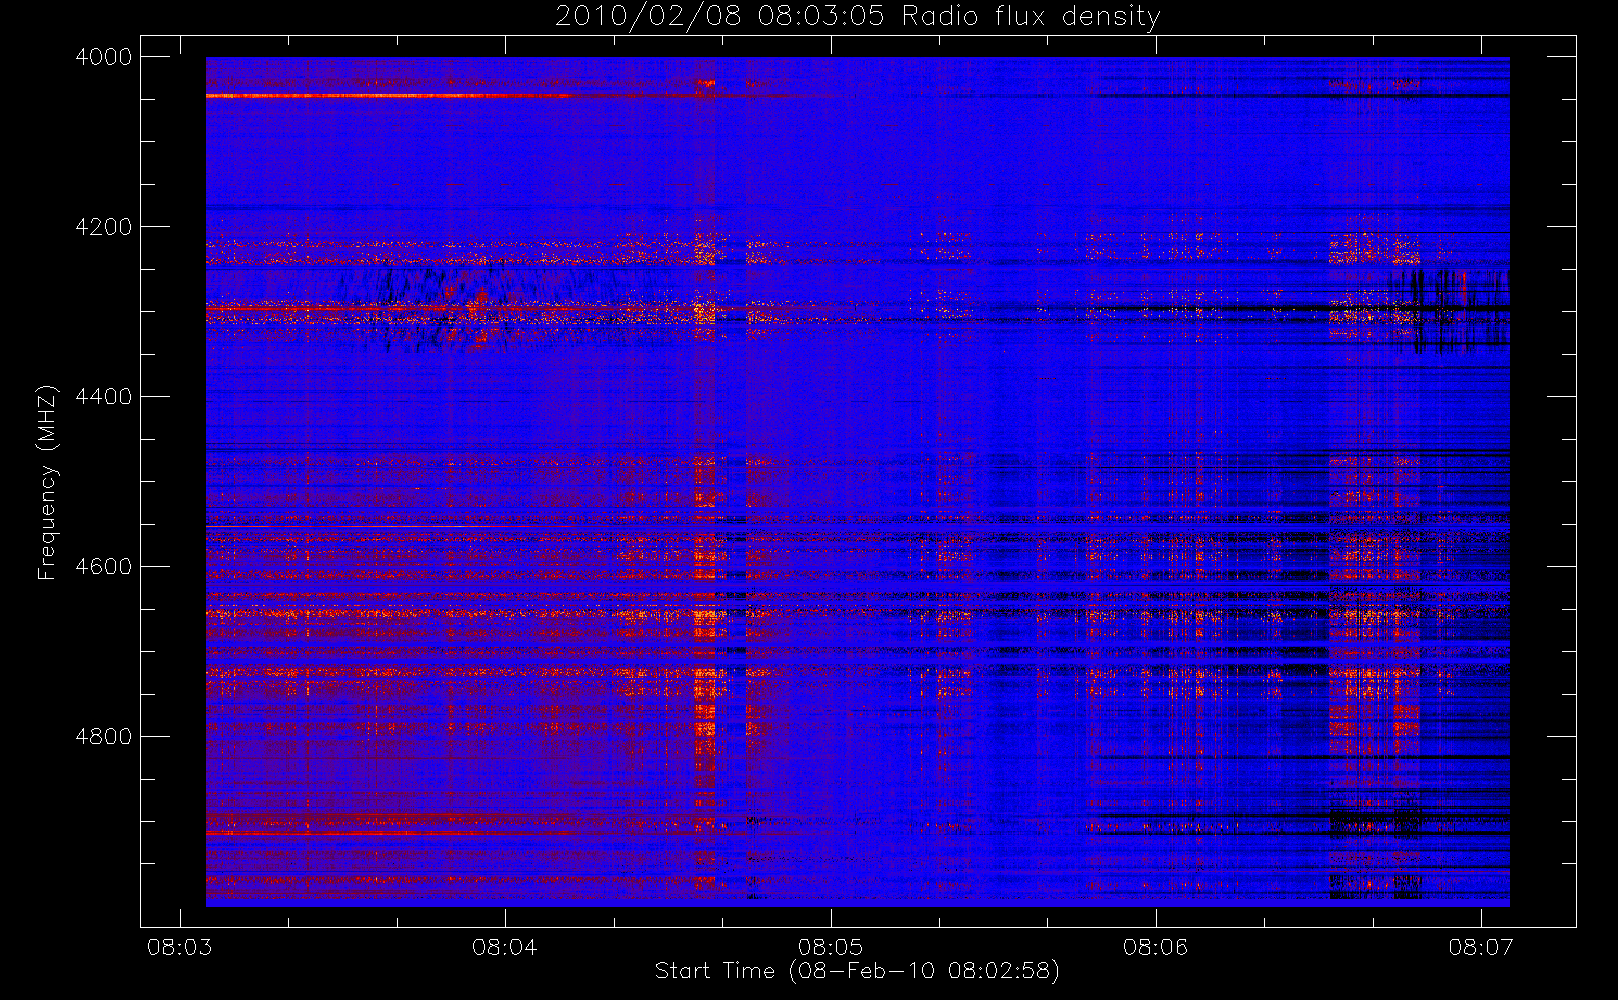This screenshot has height=1000, width=1618.
Task: Click the 4800 frequency tick label
Action: coord(104,737)
